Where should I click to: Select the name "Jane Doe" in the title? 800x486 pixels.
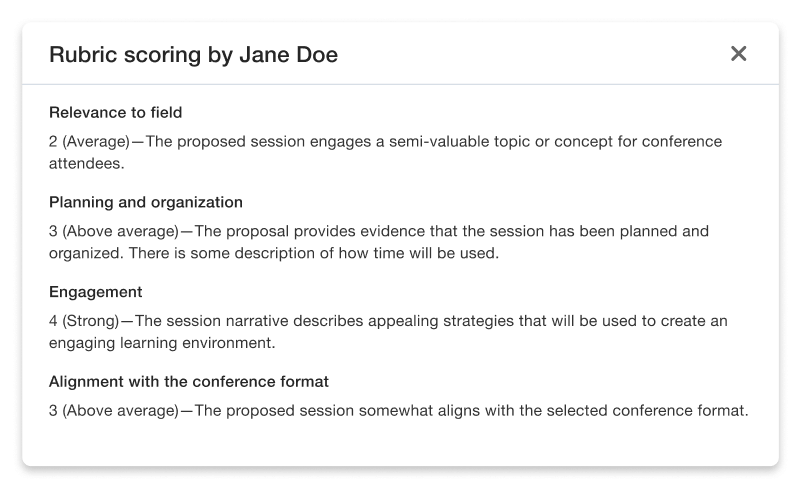coord(289,55)
